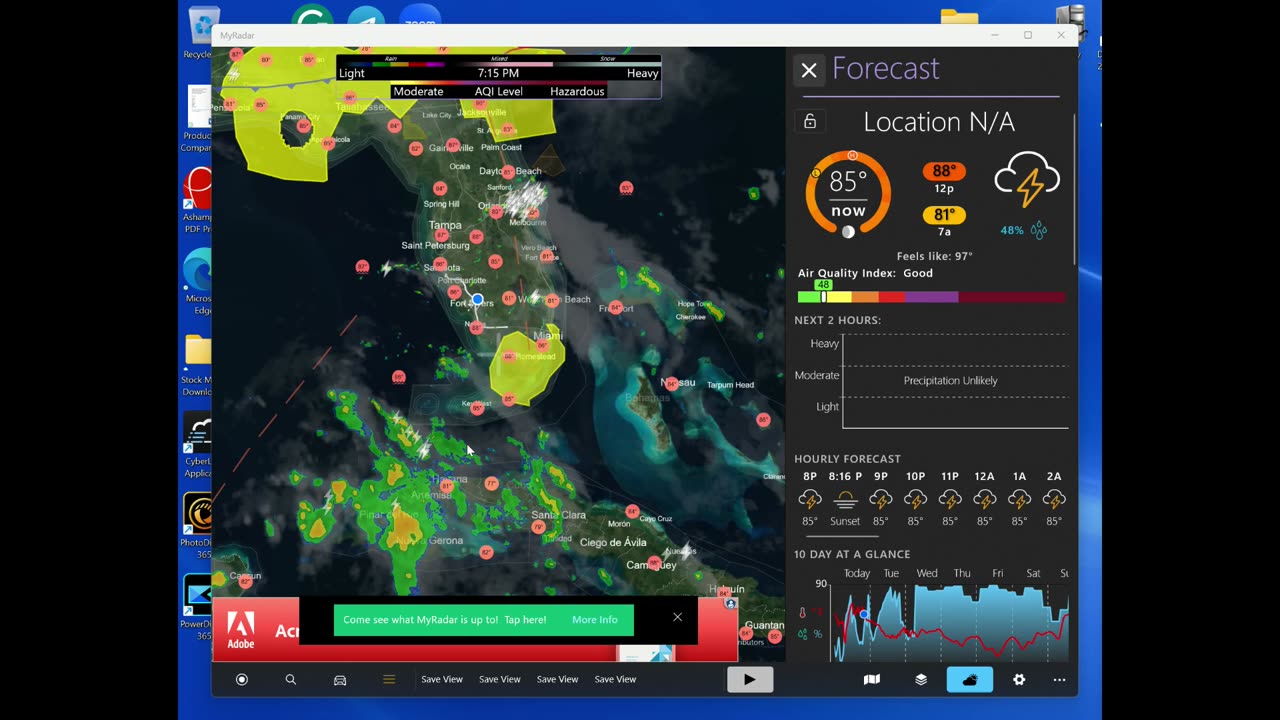Click the Miami city label
1280x720 pixels.
[x=548, y=336]
